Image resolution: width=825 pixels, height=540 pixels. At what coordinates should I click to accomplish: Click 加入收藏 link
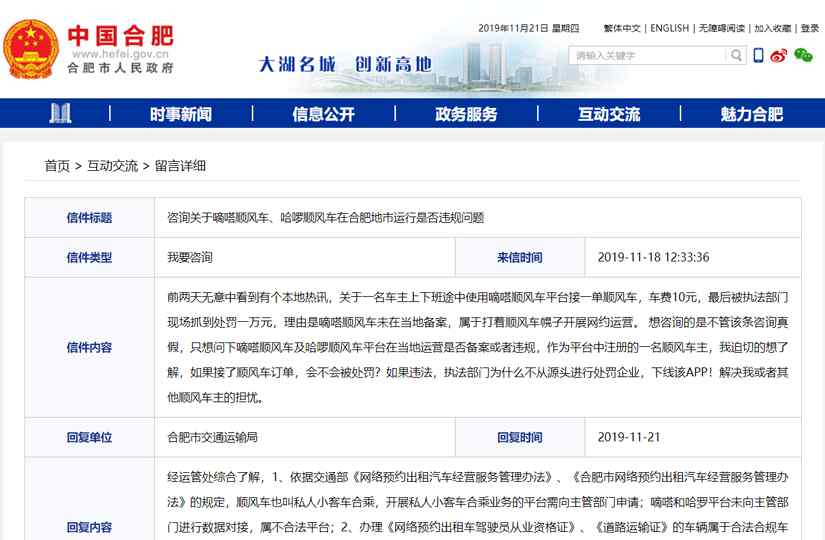pos(772,28)
